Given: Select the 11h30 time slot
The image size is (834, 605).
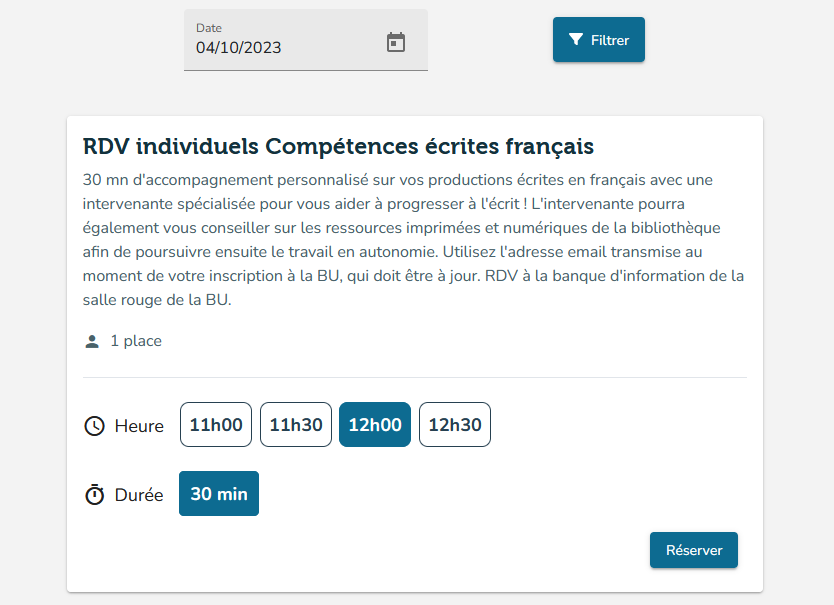Looking at the screenshot, I should (296, 425).
